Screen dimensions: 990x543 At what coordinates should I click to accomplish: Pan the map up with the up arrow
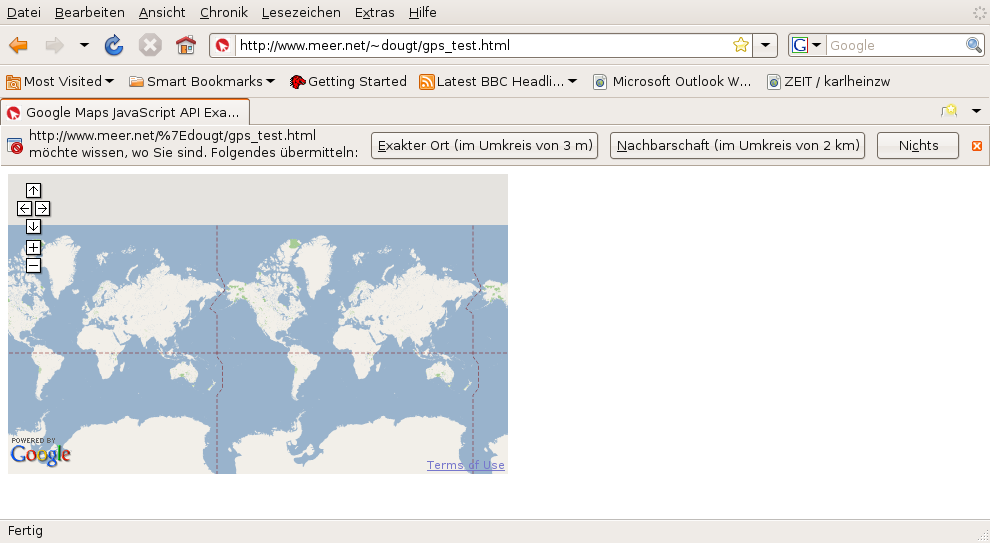coord(33,191)
